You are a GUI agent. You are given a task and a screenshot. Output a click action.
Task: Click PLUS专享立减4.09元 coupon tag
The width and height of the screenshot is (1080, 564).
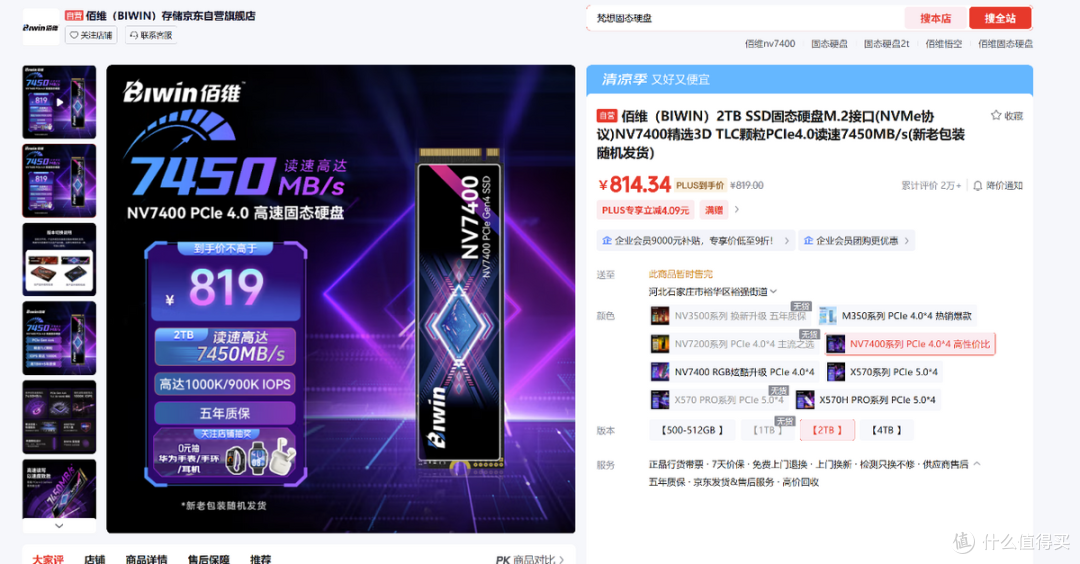pos(645,210)
